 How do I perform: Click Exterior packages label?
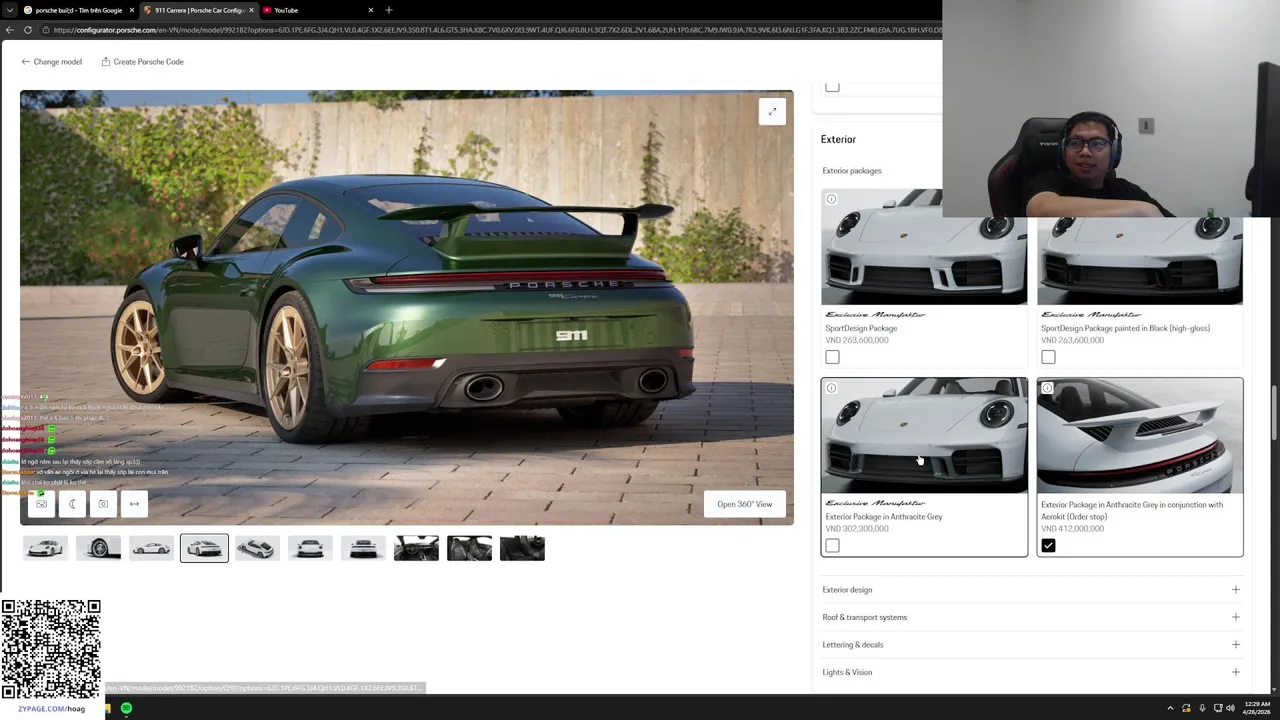[x=852, y=171]
